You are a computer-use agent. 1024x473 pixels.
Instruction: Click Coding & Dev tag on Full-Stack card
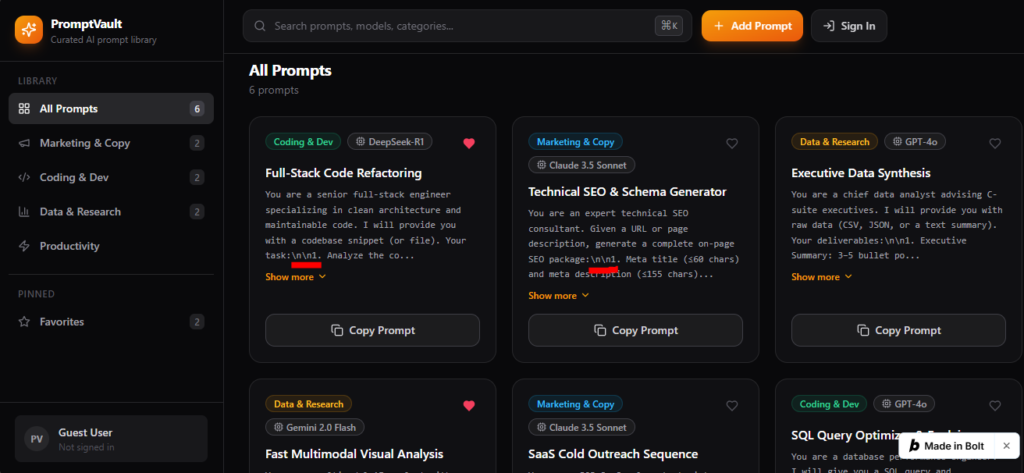[303, 142]
